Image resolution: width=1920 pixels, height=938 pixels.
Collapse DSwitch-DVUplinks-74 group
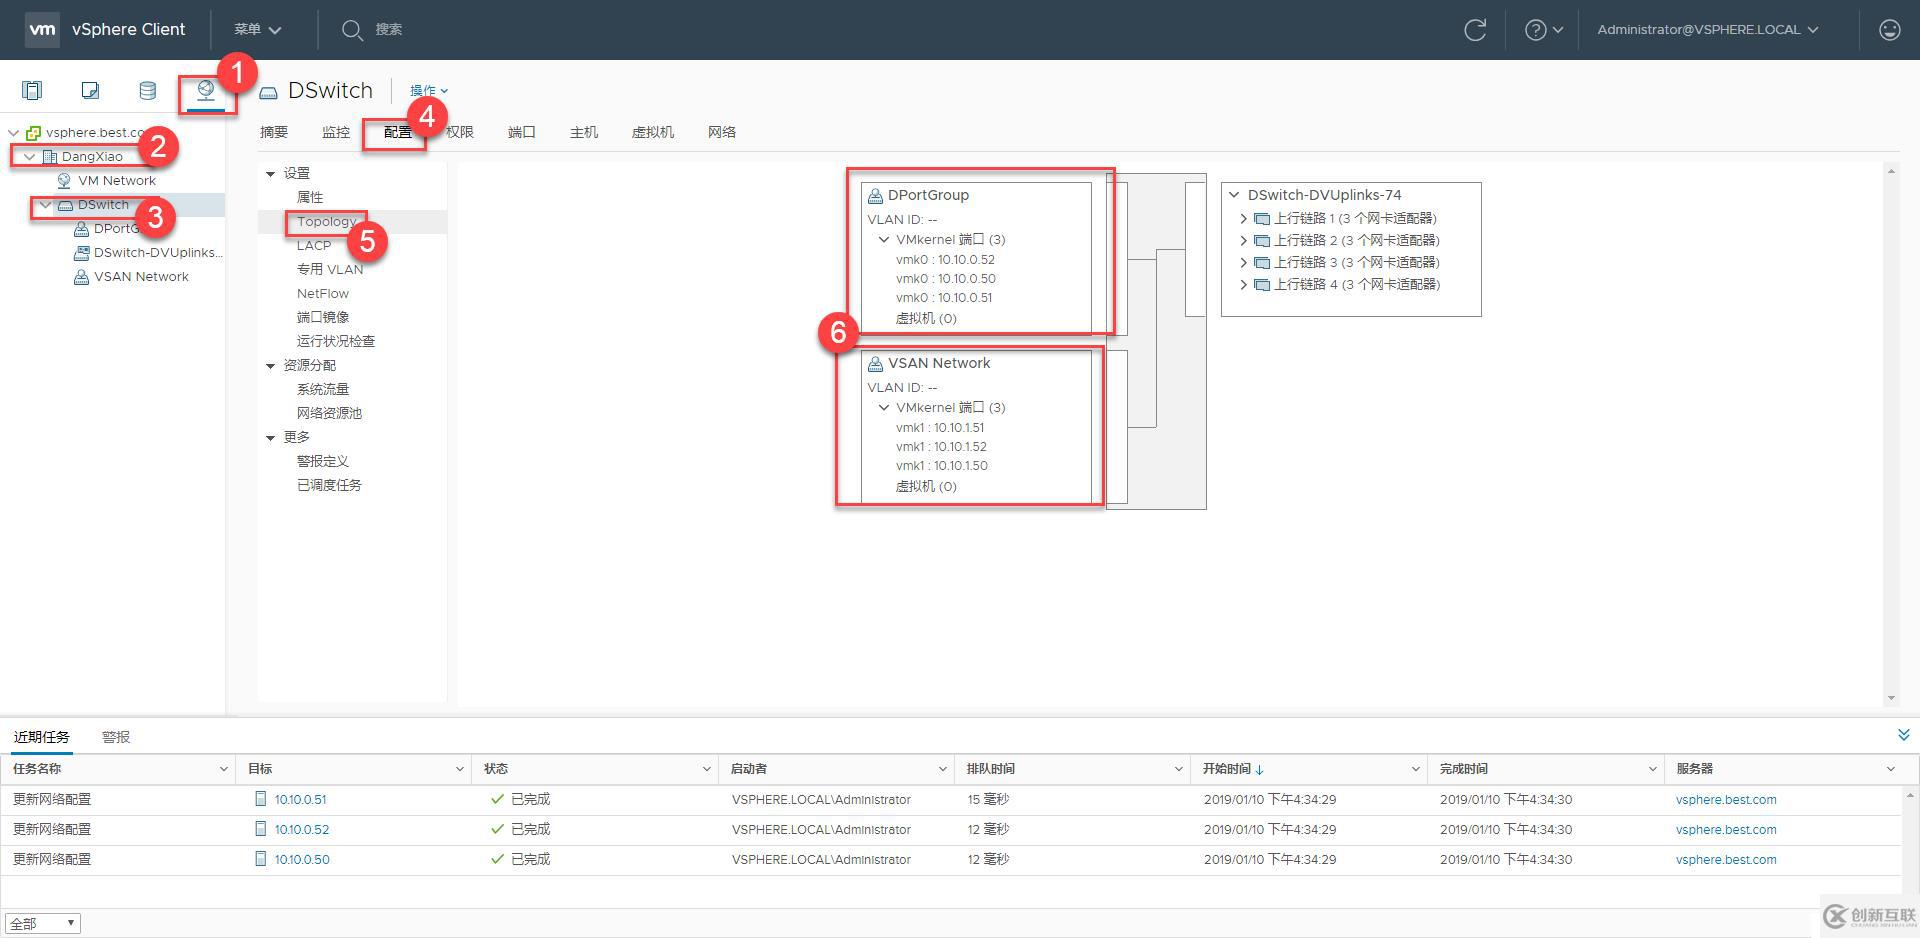pyautogui.click(x=1234, y=195)
